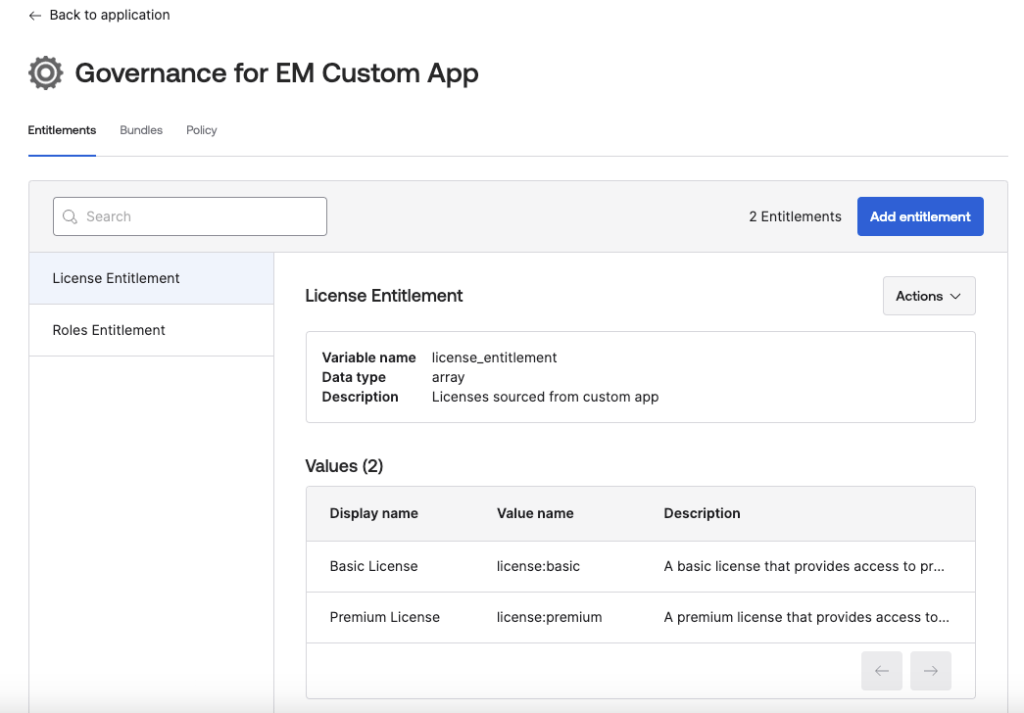This screenshot has height=713, width=1024.
Task: Click the gear icon beside the app title
Action: (x=44, y=72)
